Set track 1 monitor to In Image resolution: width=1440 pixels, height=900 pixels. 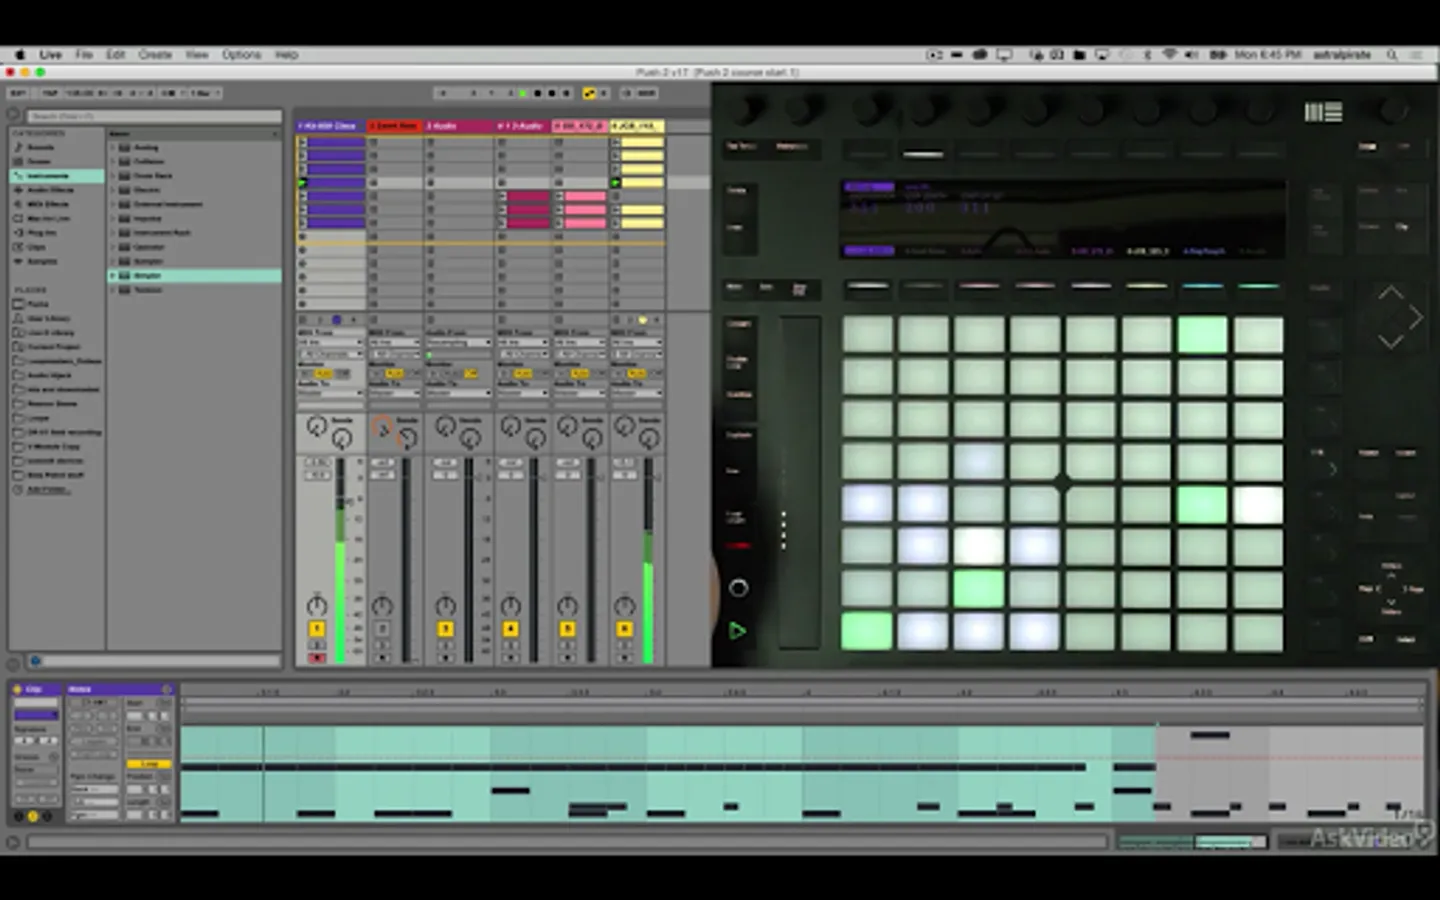[305, 373]
